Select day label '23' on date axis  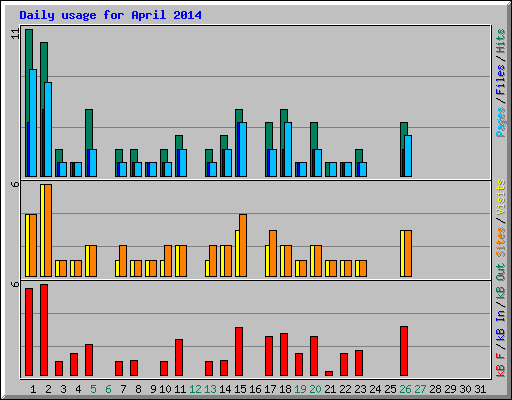(x=360, y=389)
